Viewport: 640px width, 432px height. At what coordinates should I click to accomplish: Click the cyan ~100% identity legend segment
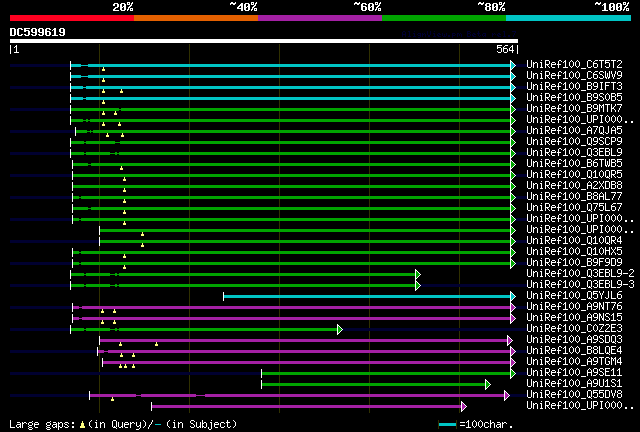click(x=569, y=18)
